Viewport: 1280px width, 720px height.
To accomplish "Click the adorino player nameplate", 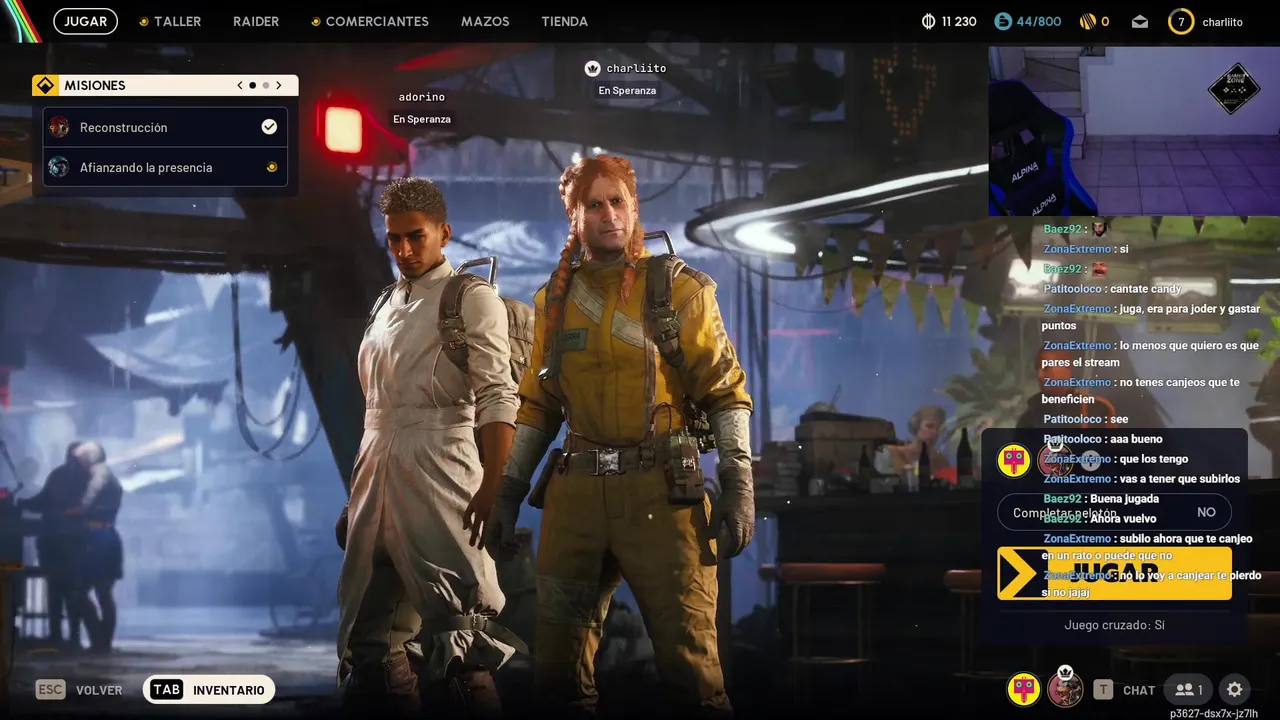I will [421, 97].
